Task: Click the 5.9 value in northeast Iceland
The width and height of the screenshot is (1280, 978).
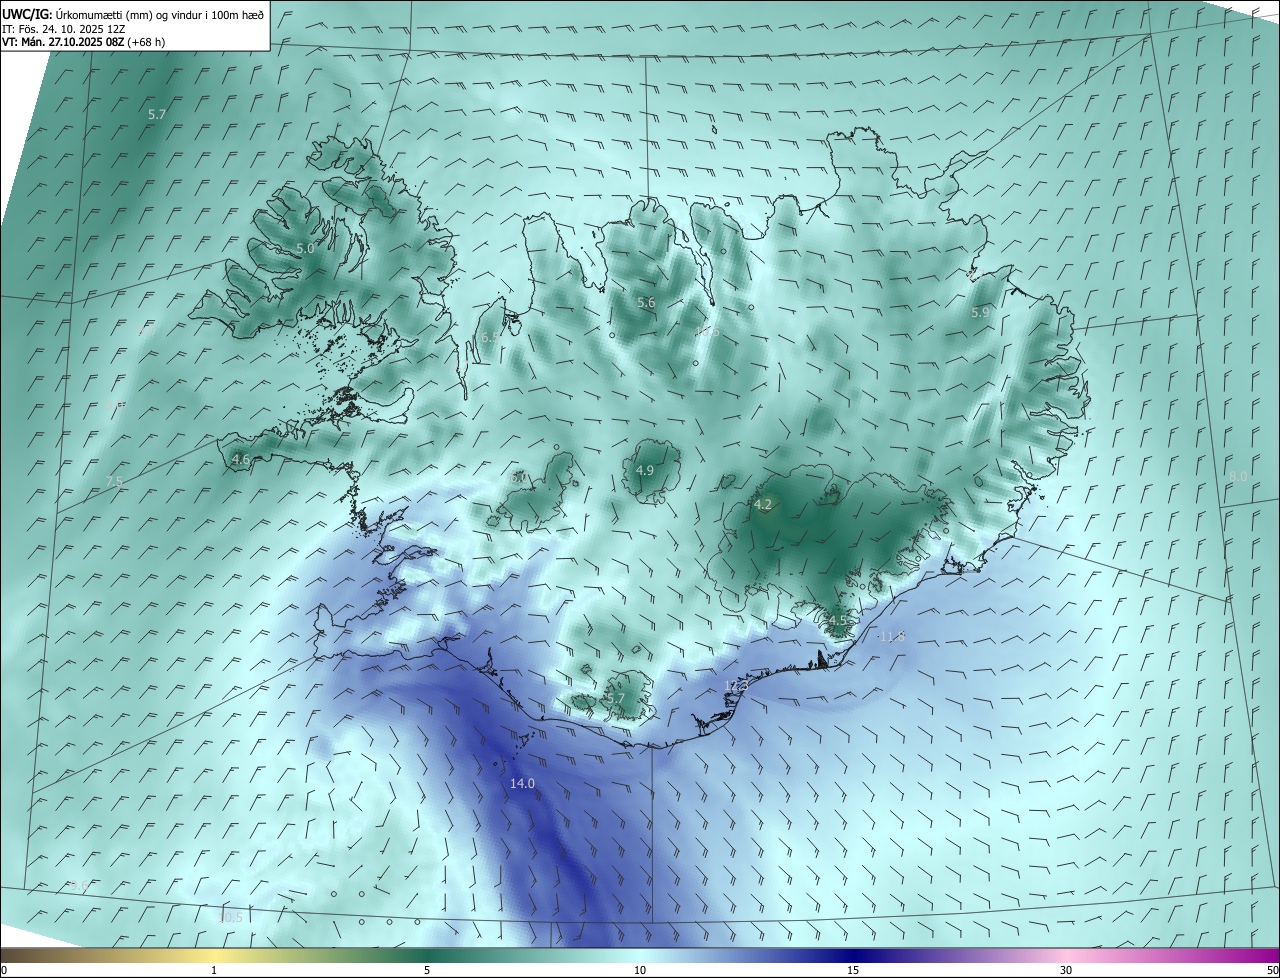Action: click(x=980, y=312)
